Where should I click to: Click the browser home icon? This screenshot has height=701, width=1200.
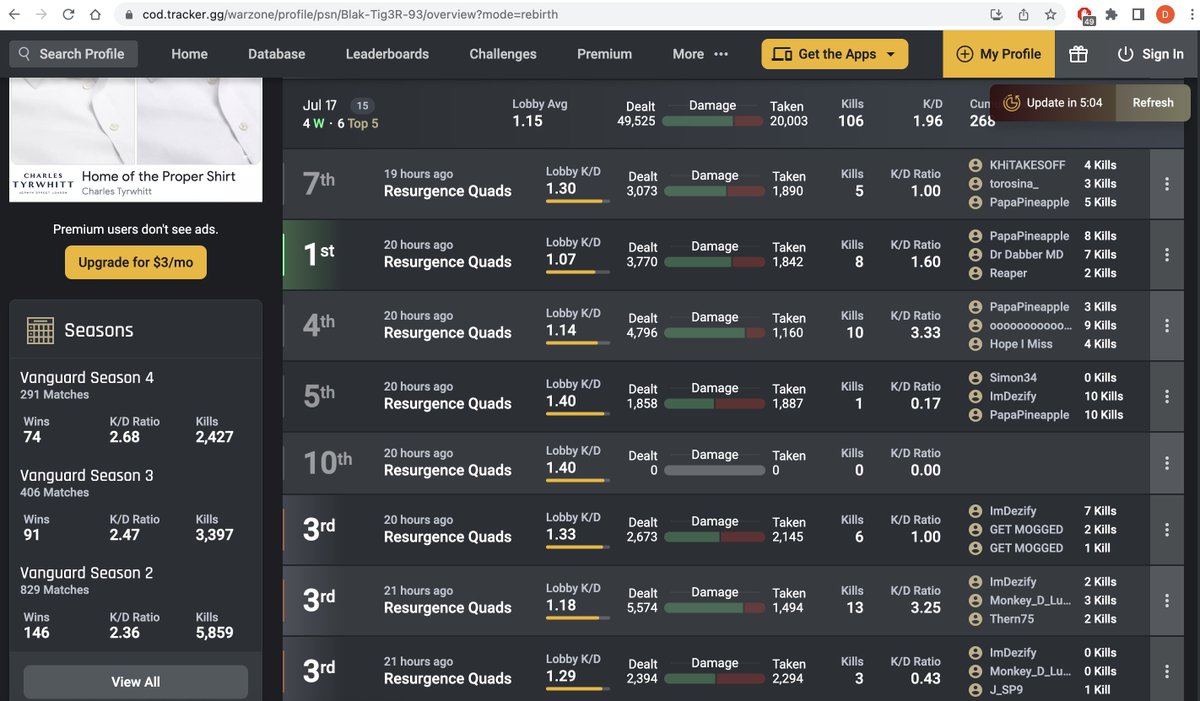[x=95, y=15]
